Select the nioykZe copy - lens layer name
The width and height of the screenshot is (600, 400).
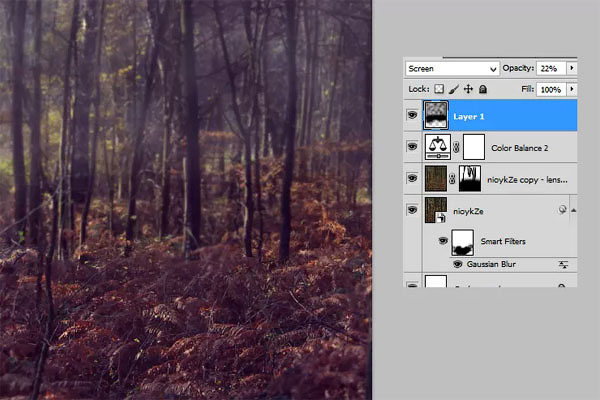[x=527, y=180]
